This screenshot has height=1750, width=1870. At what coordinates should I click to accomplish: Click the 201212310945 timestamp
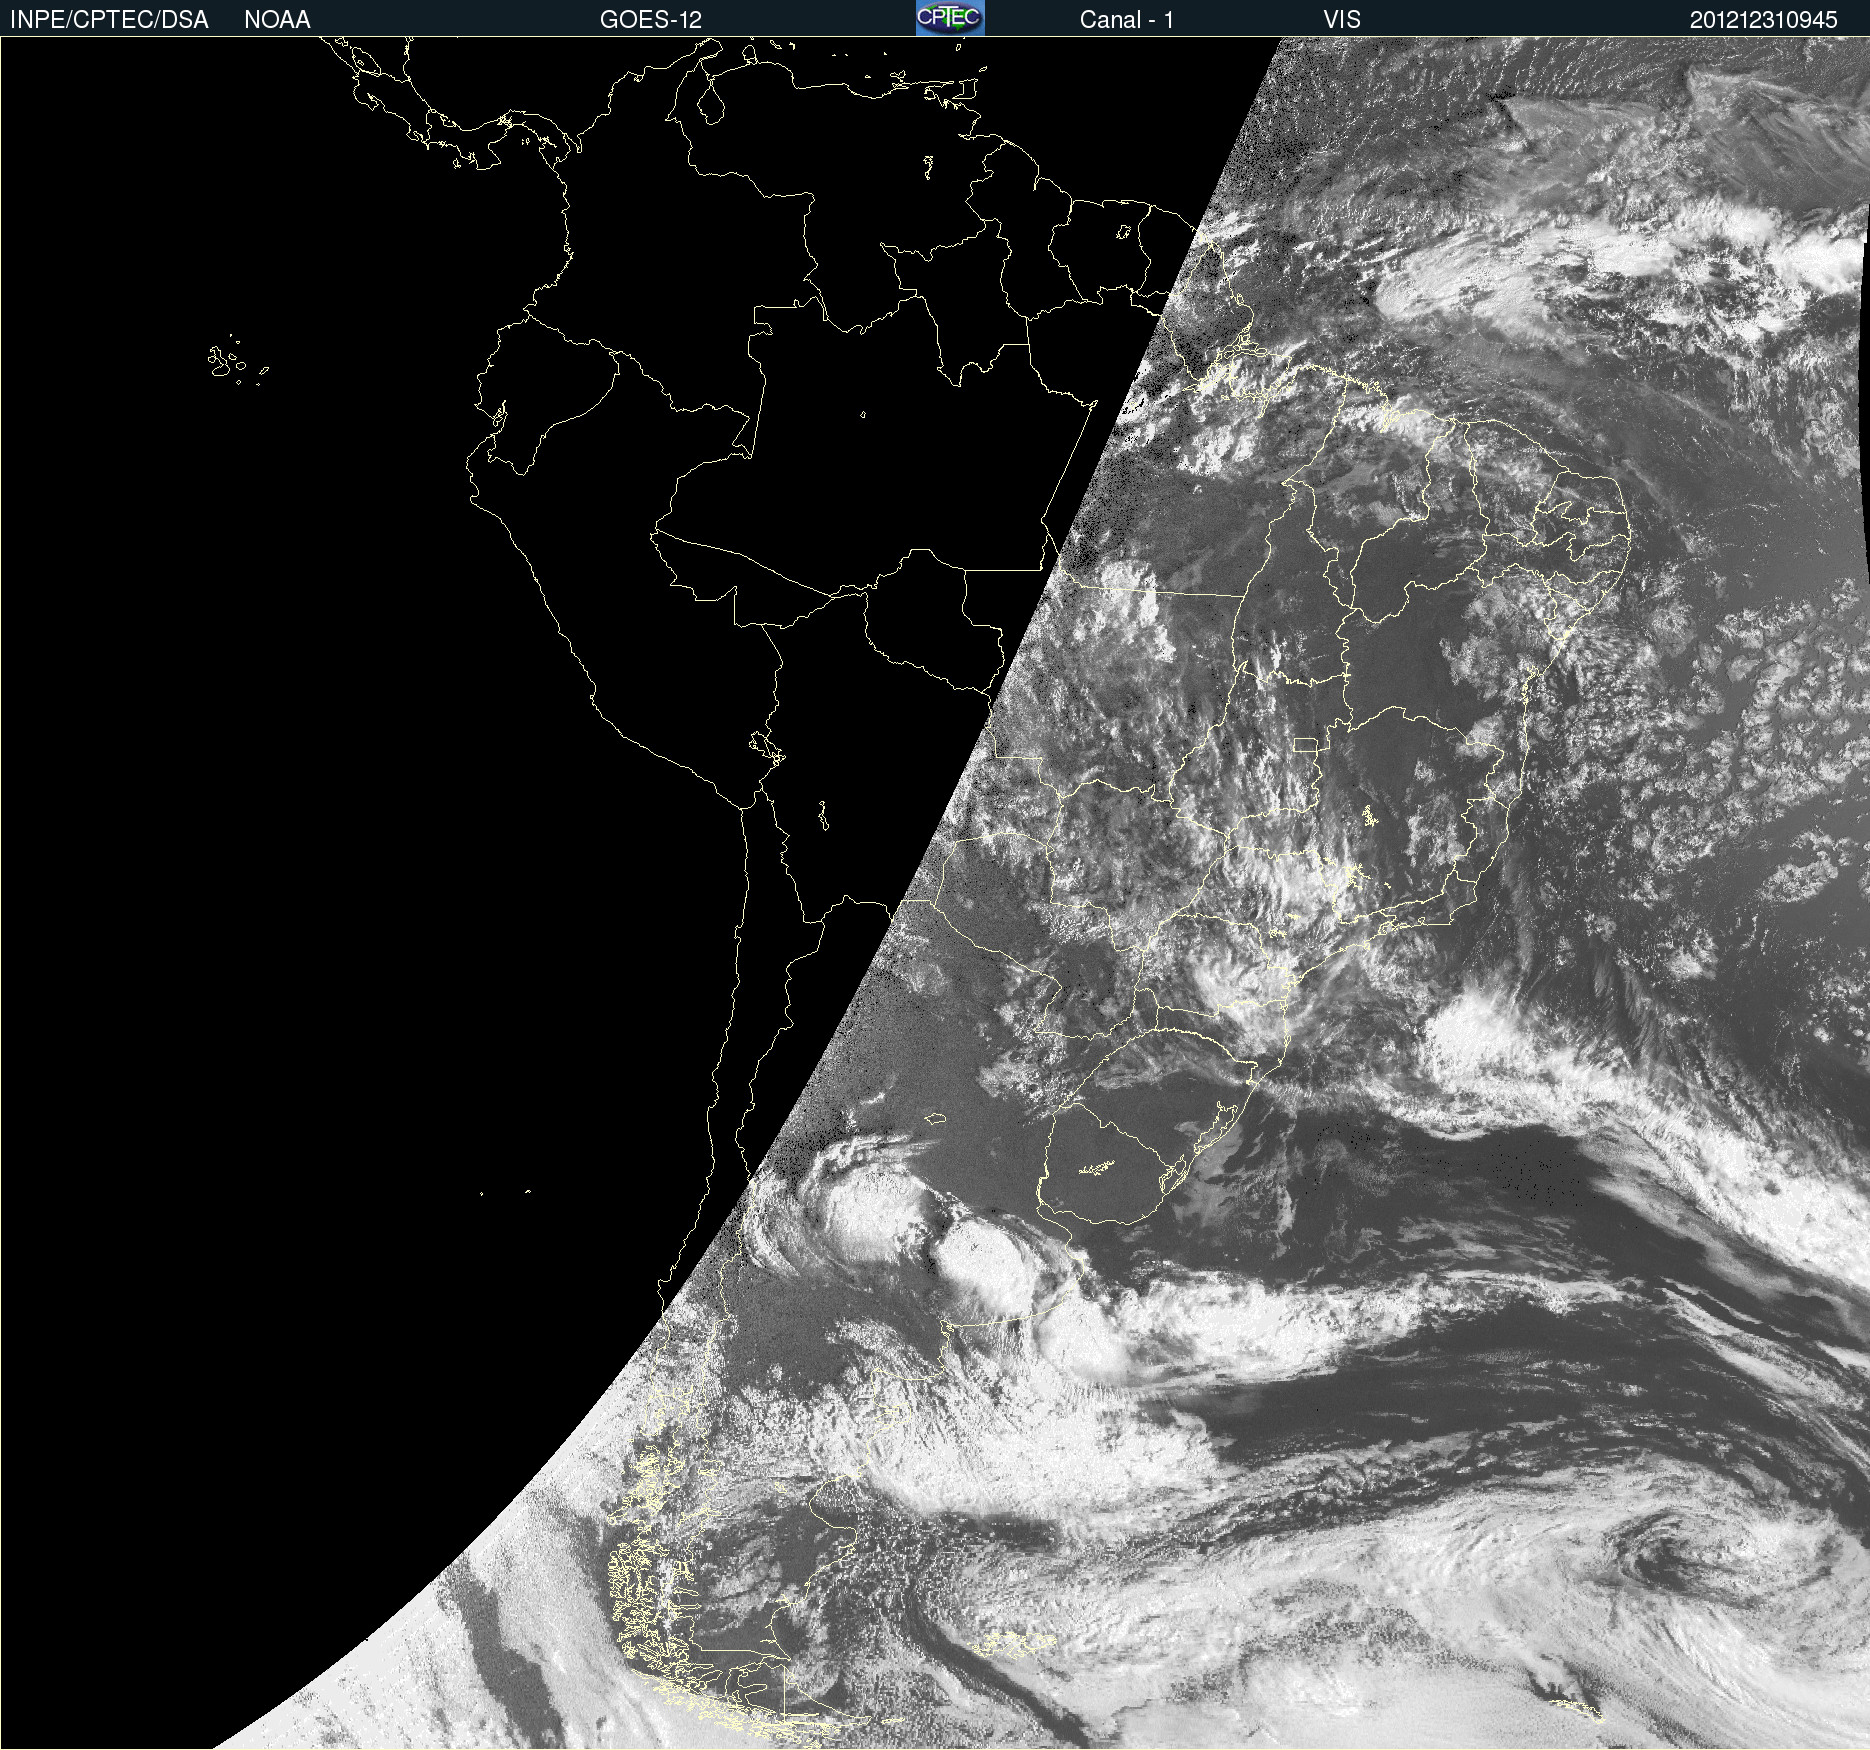[x=1764, y=20]
